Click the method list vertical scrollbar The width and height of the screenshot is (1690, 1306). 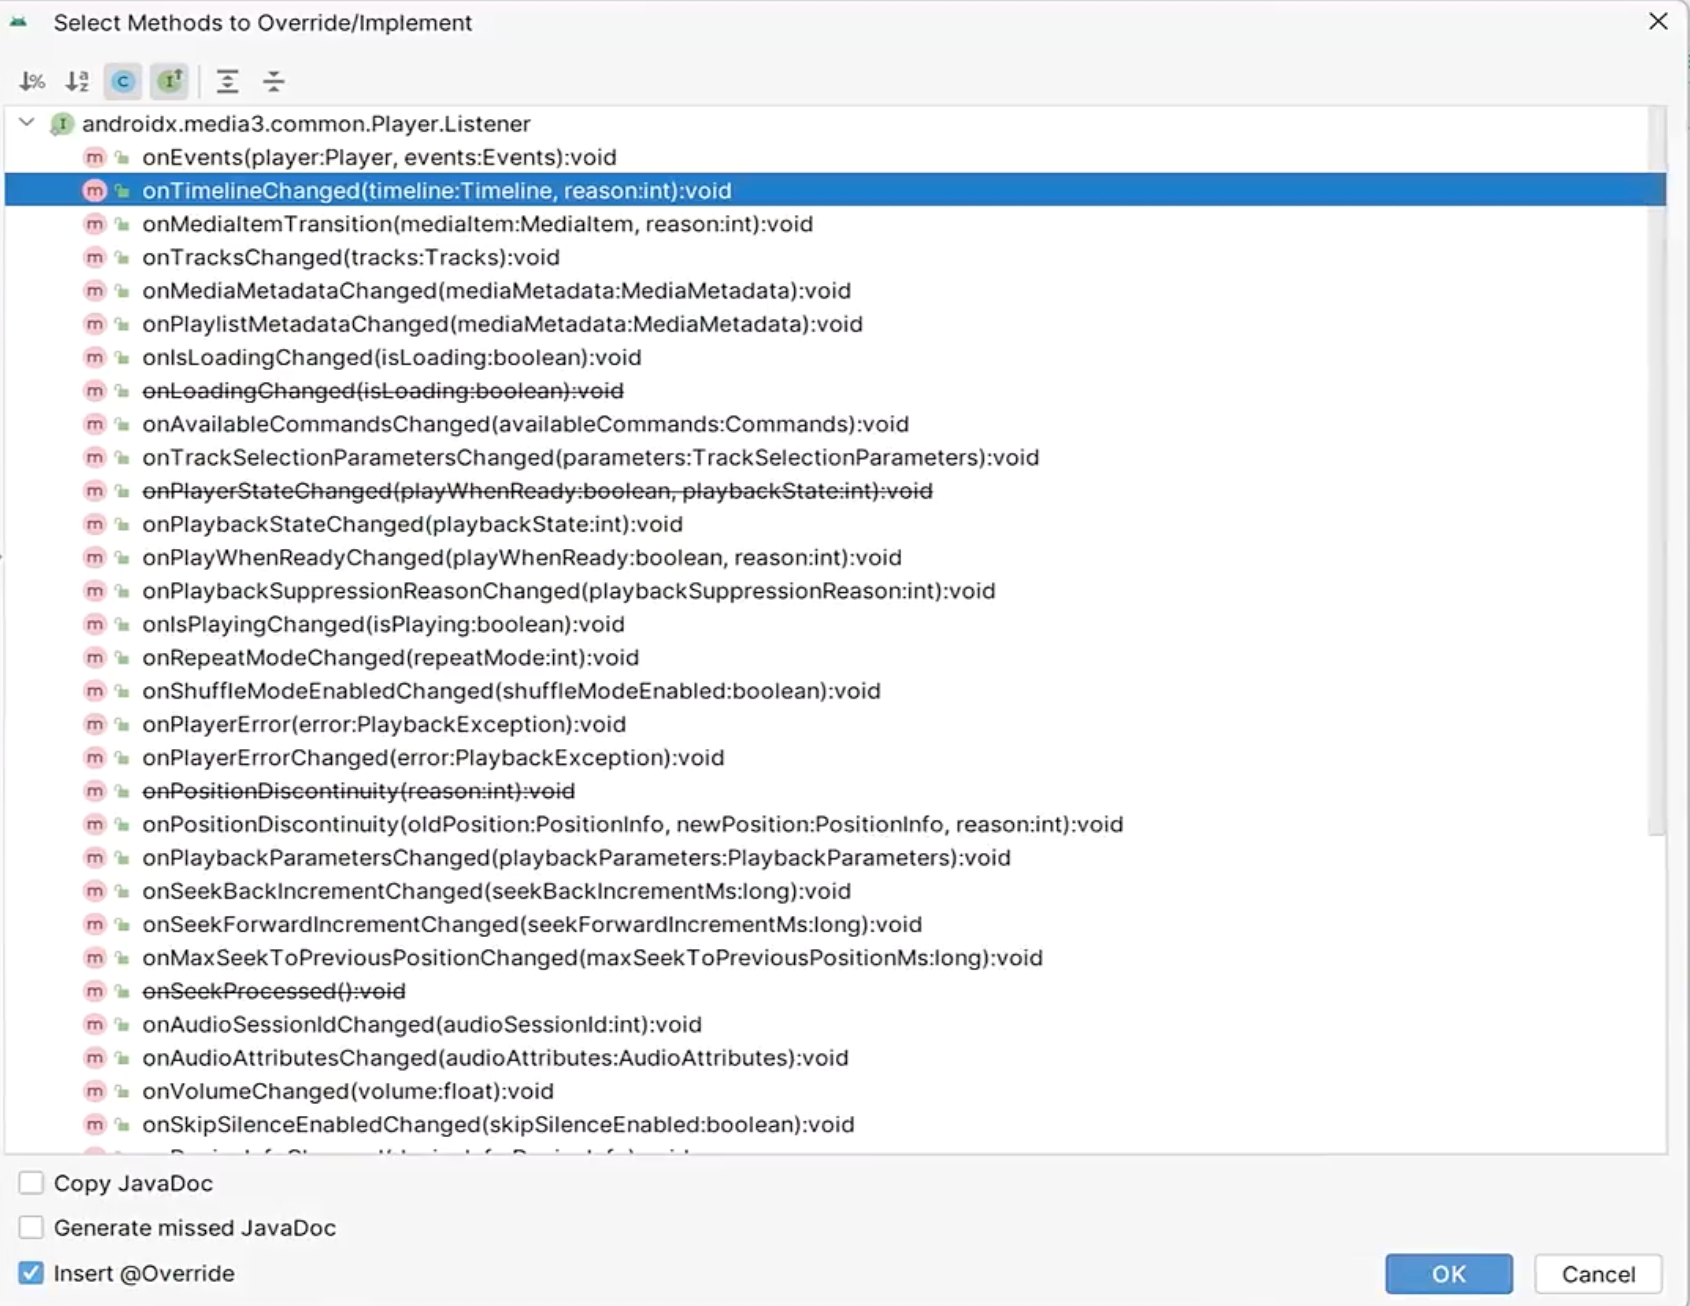click(x=1657, y=470)
